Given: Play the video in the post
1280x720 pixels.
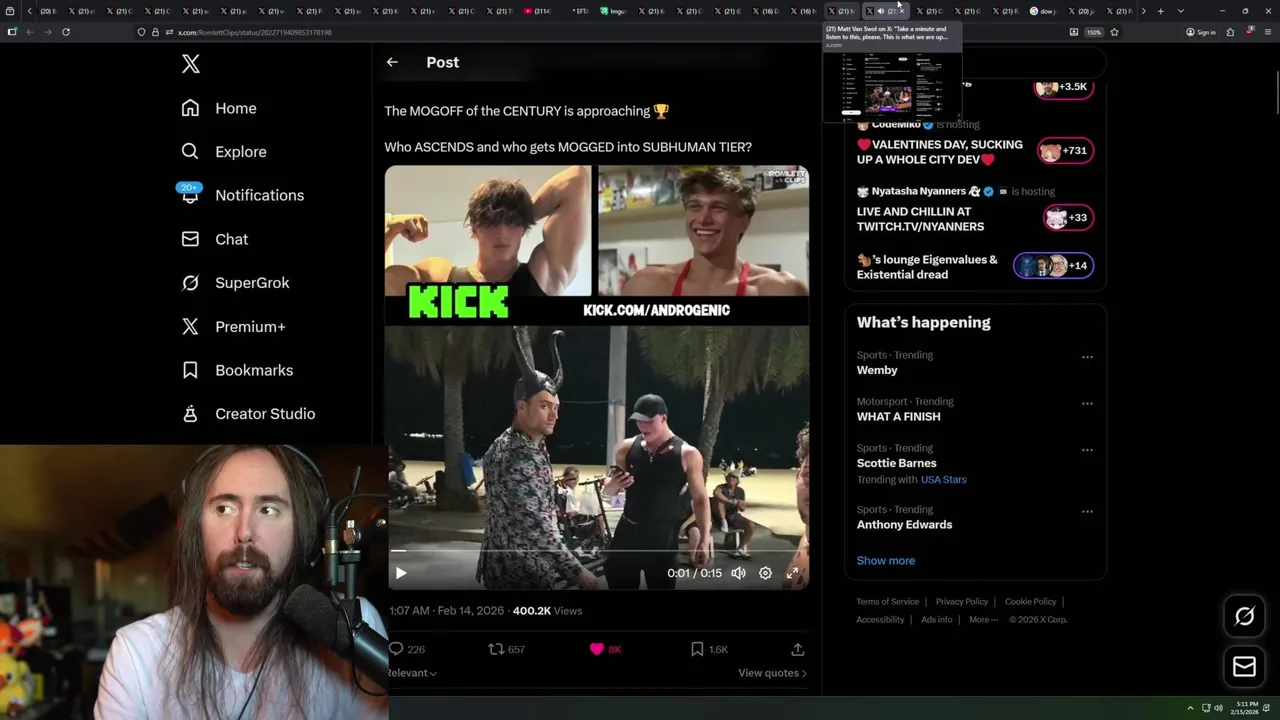Looking at the screenshot, I should pyautogui.click(x=401, y=573).
